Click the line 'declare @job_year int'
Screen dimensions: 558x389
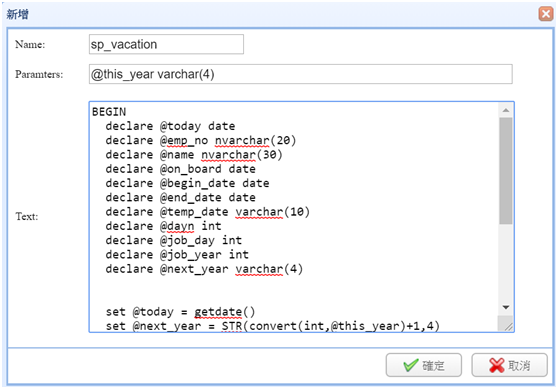177,254
